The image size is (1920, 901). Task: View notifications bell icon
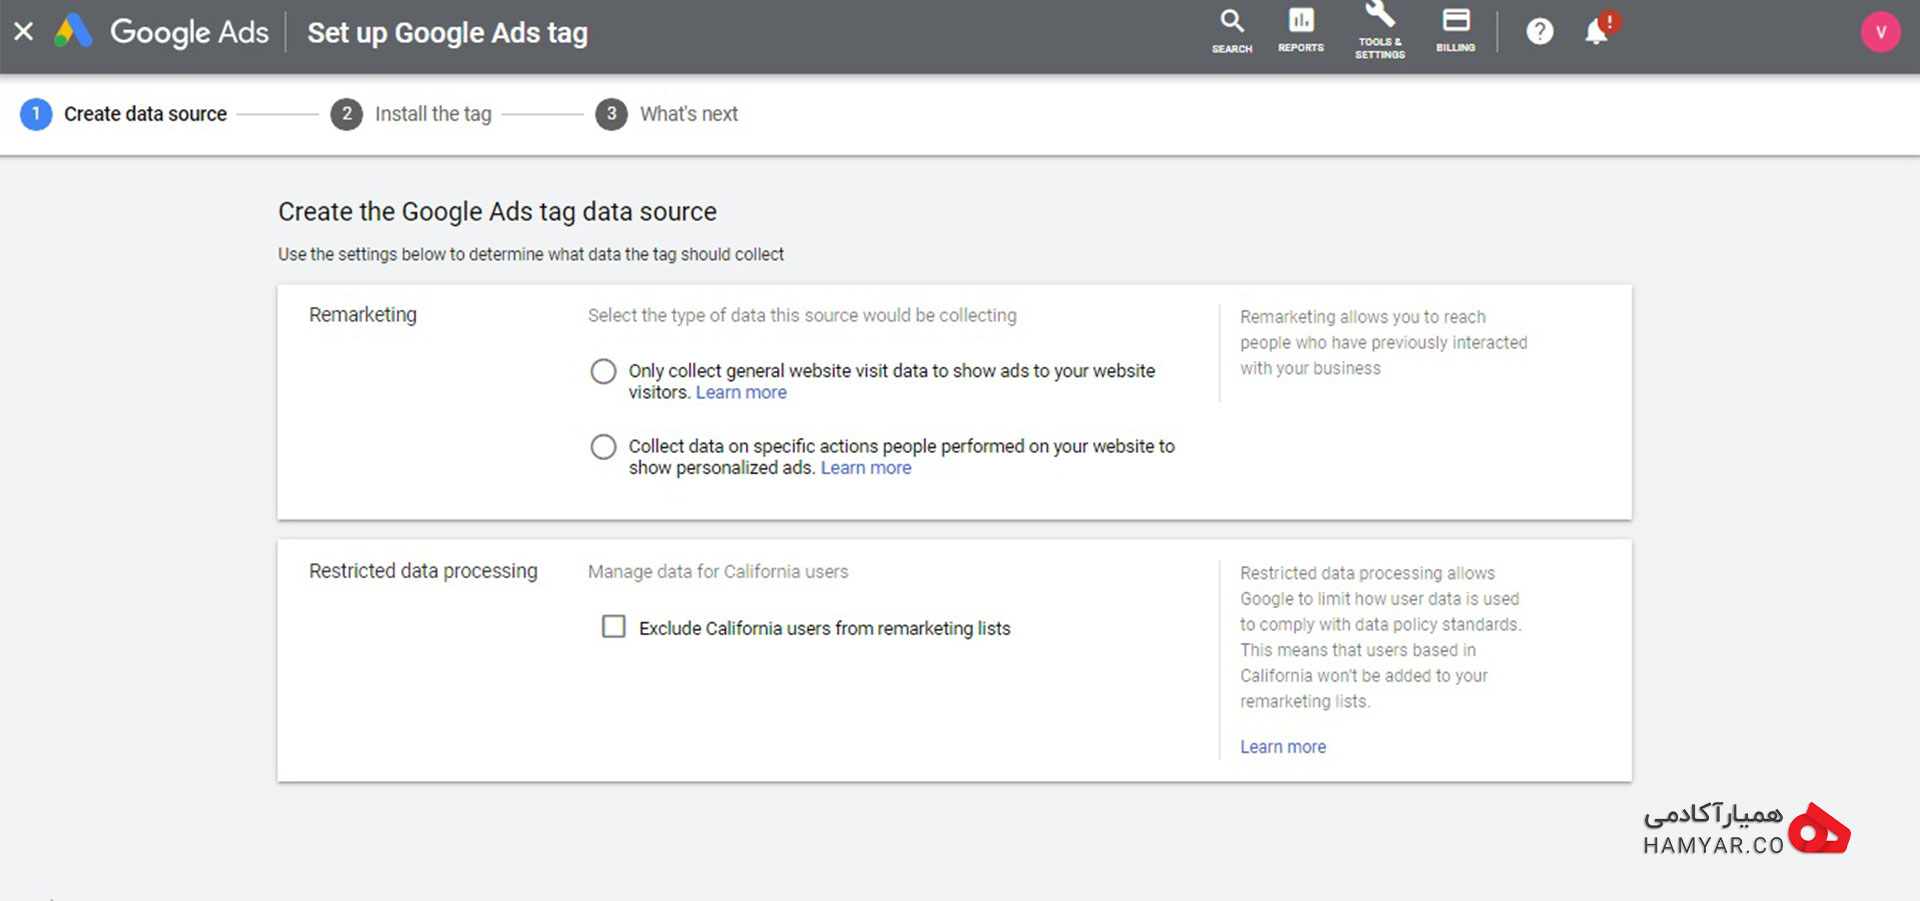pos(1598,32)
